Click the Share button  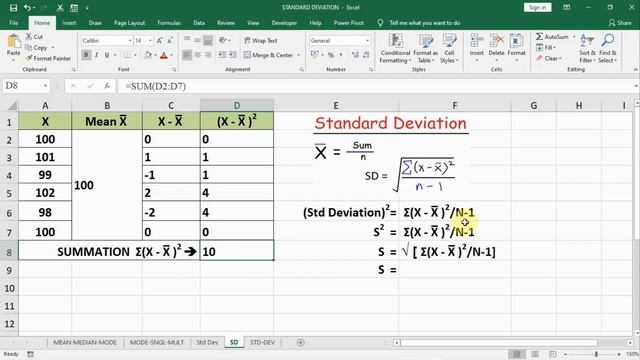click(x=620, y=23)
